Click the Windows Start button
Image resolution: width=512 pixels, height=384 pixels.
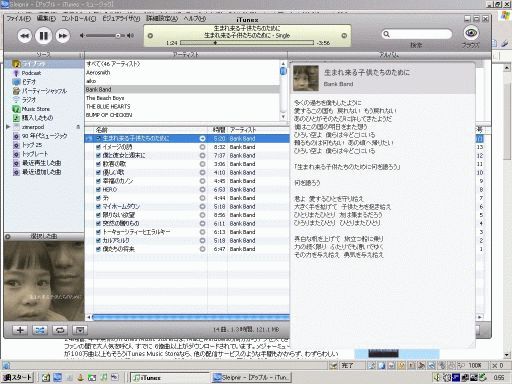18,377
